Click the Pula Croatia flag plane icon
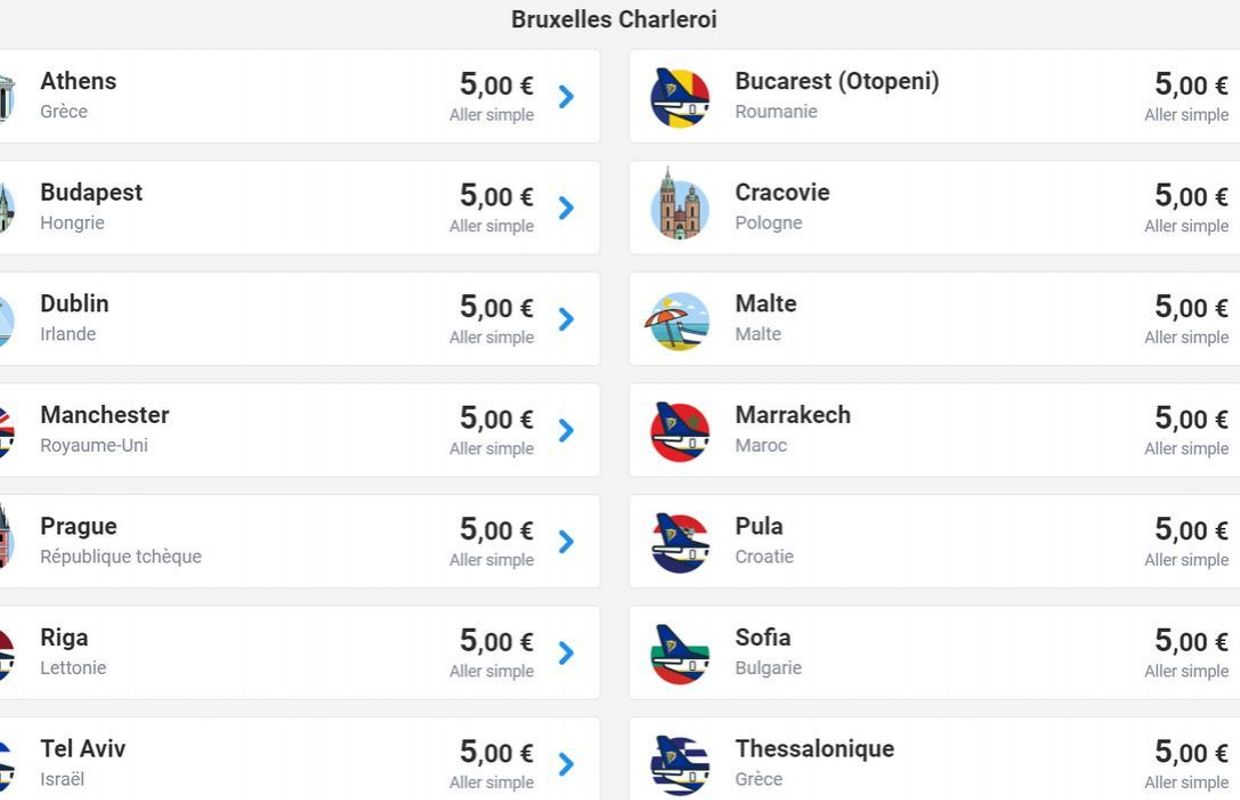 coord(680,542)
